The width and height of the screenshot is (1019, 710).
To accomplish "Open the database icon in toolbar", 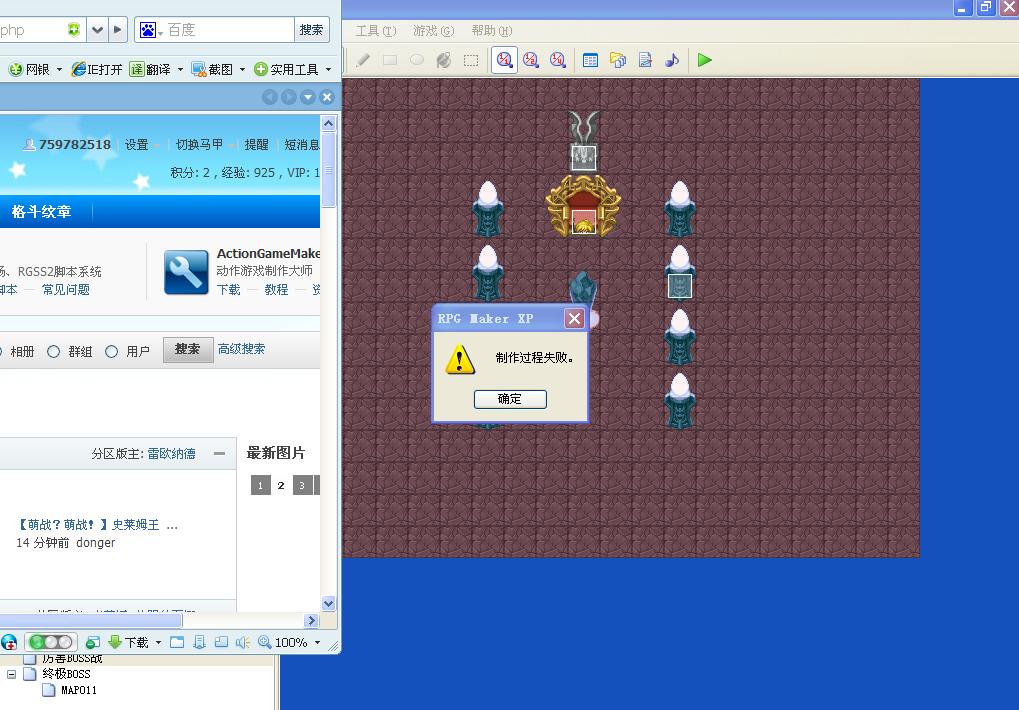I will coord(590,60).
